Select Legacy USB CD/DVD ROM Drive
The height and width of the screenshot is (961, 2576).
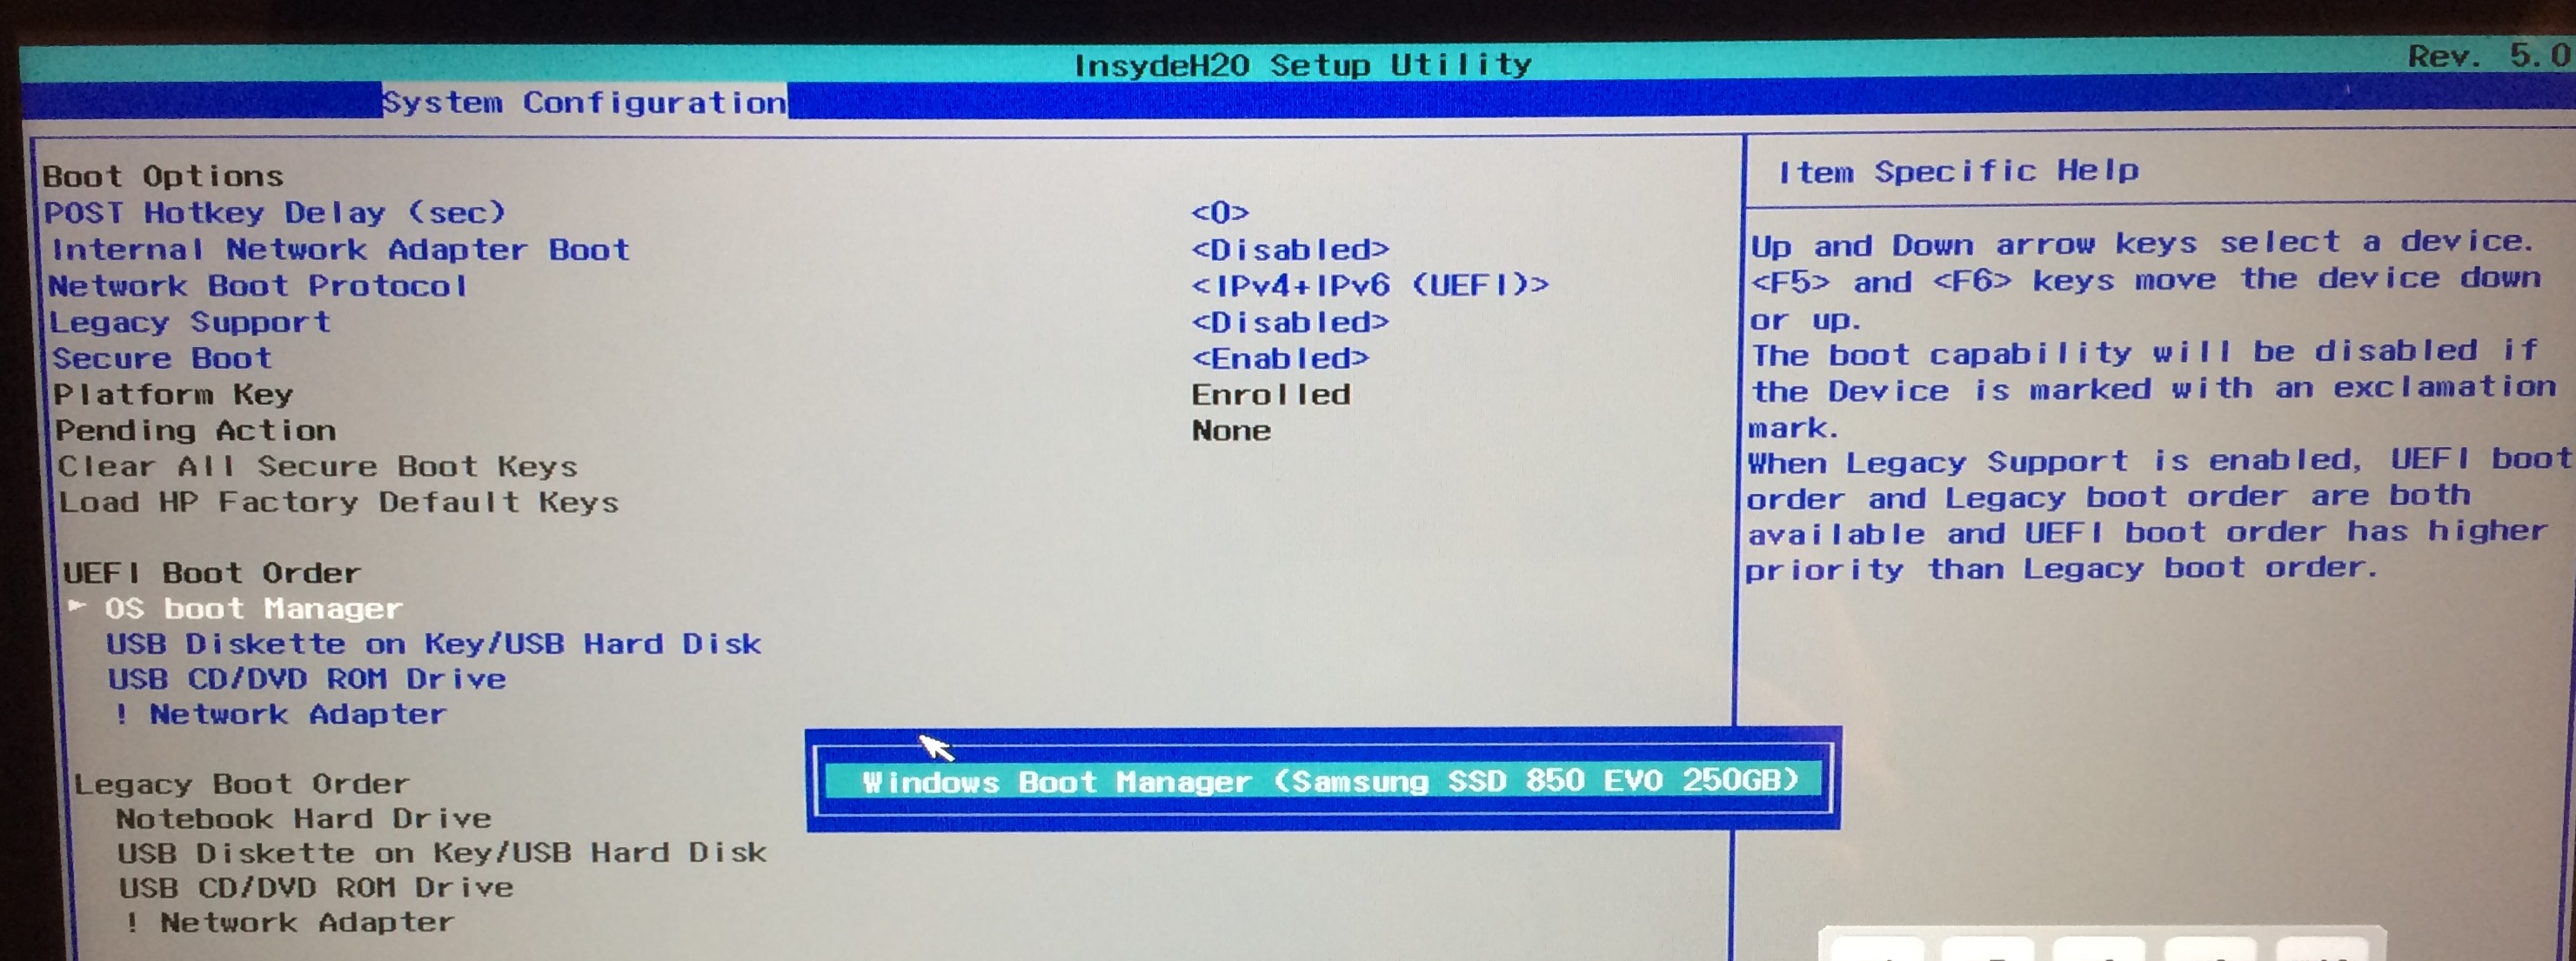(x=316, y=888)
